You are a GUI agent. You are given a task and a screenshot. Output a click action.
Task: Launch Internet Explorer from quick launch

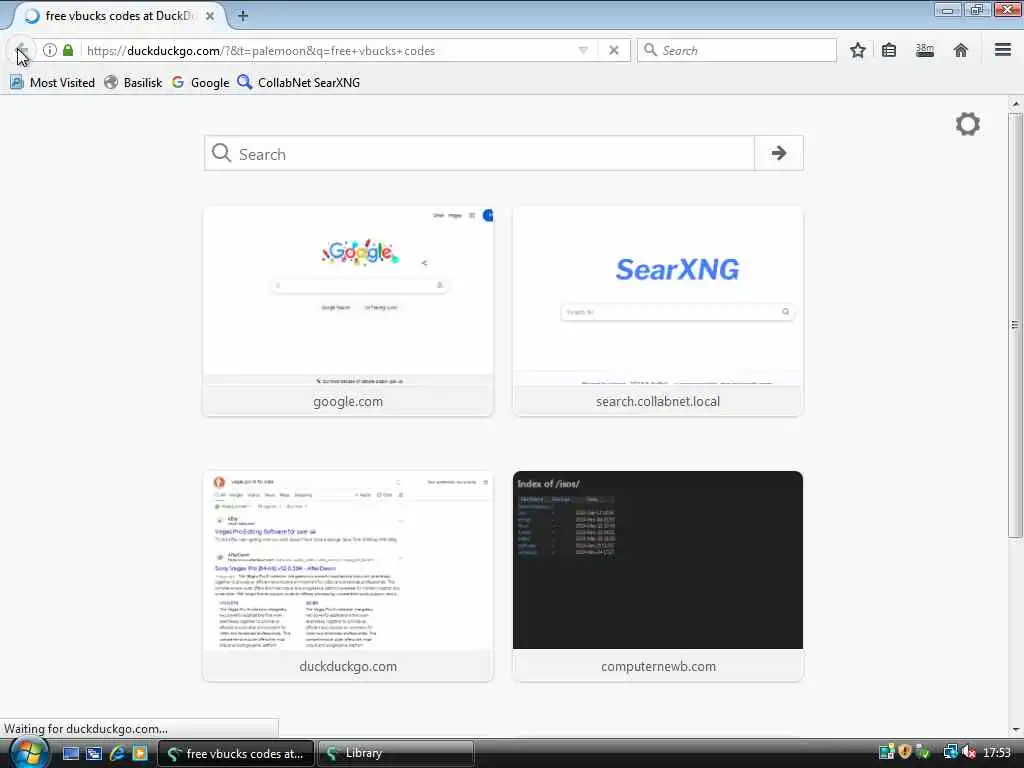[x=118, y=754]
